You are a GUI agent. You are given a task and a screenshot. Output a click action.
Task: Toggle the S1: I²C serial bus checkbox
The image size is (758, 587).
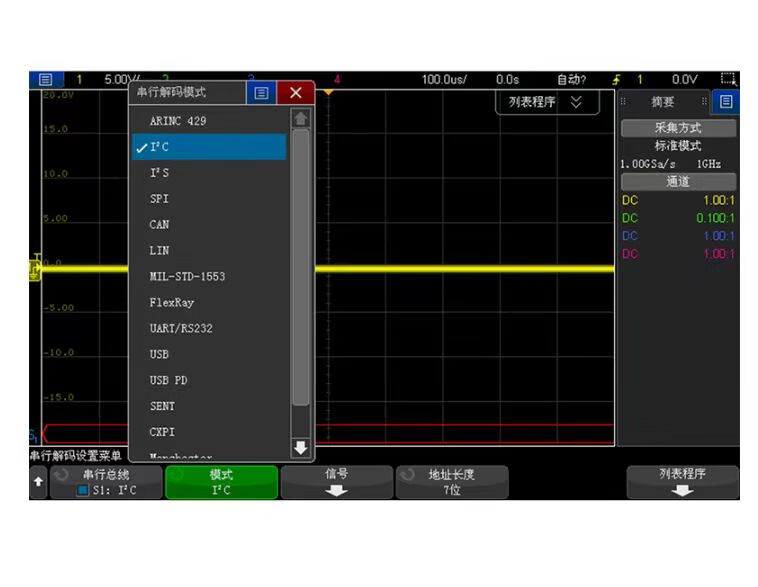coord(84,490)
